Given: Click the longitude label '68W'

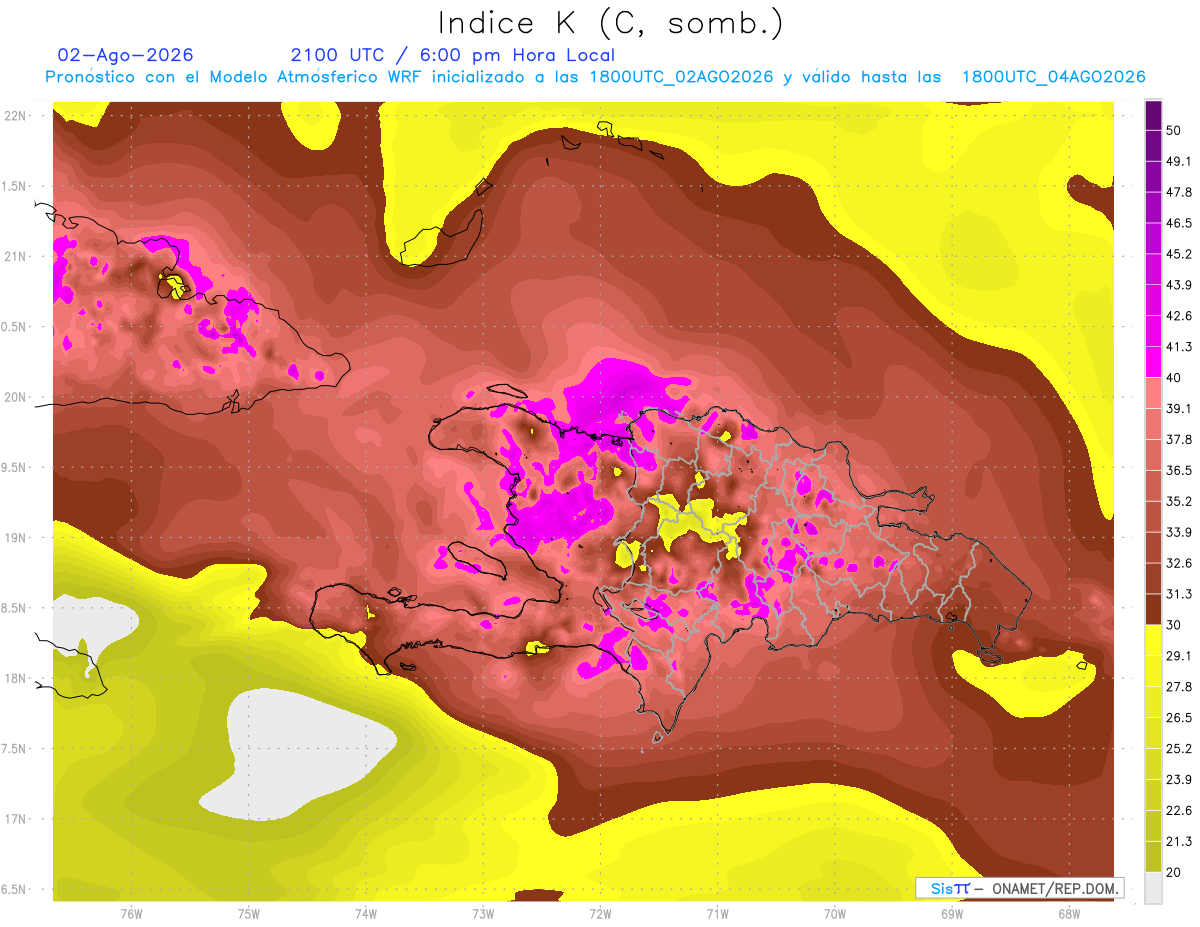Looking at the screenshot, I should pos(1069,914).
